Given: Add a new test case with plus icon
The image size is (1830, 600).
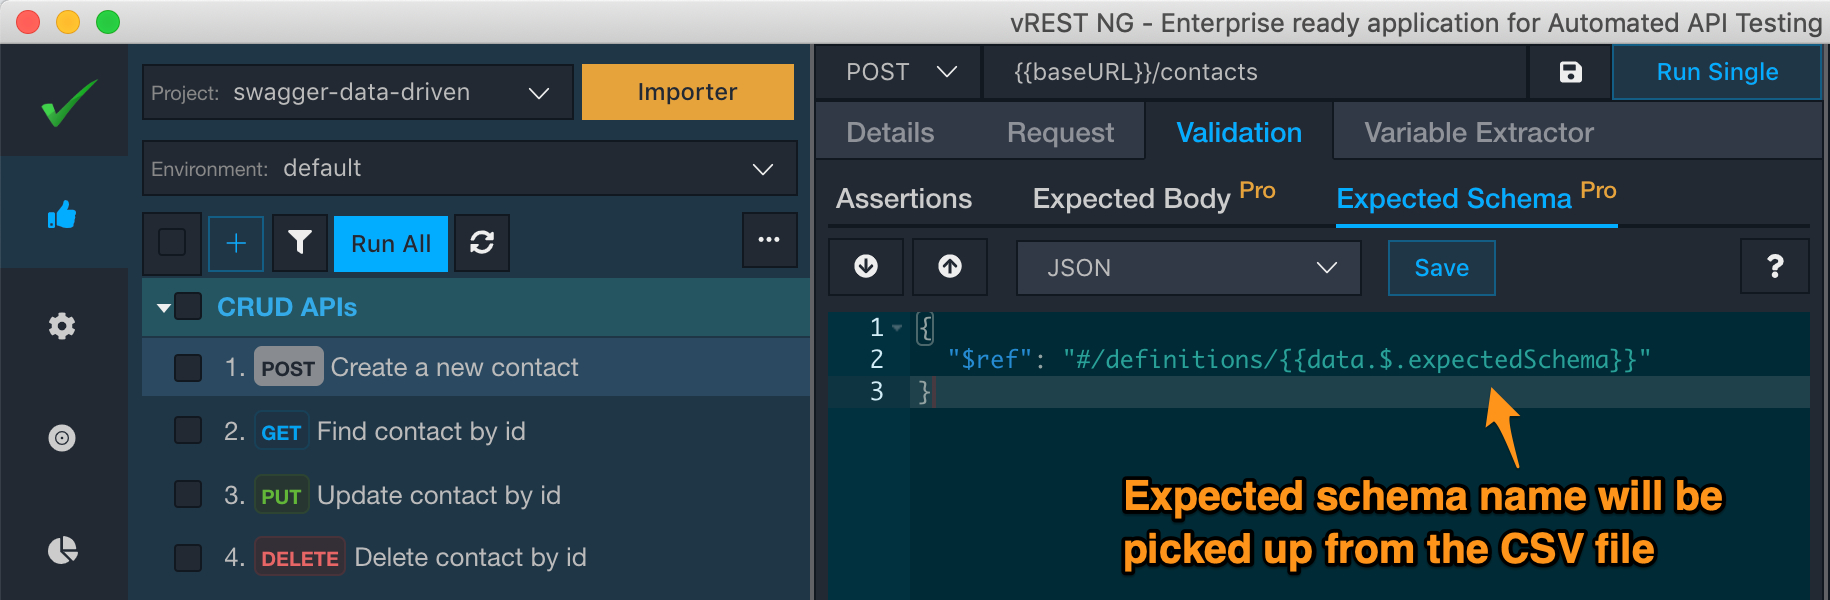Looking at the screenshot, I should [x=236, y=243].
